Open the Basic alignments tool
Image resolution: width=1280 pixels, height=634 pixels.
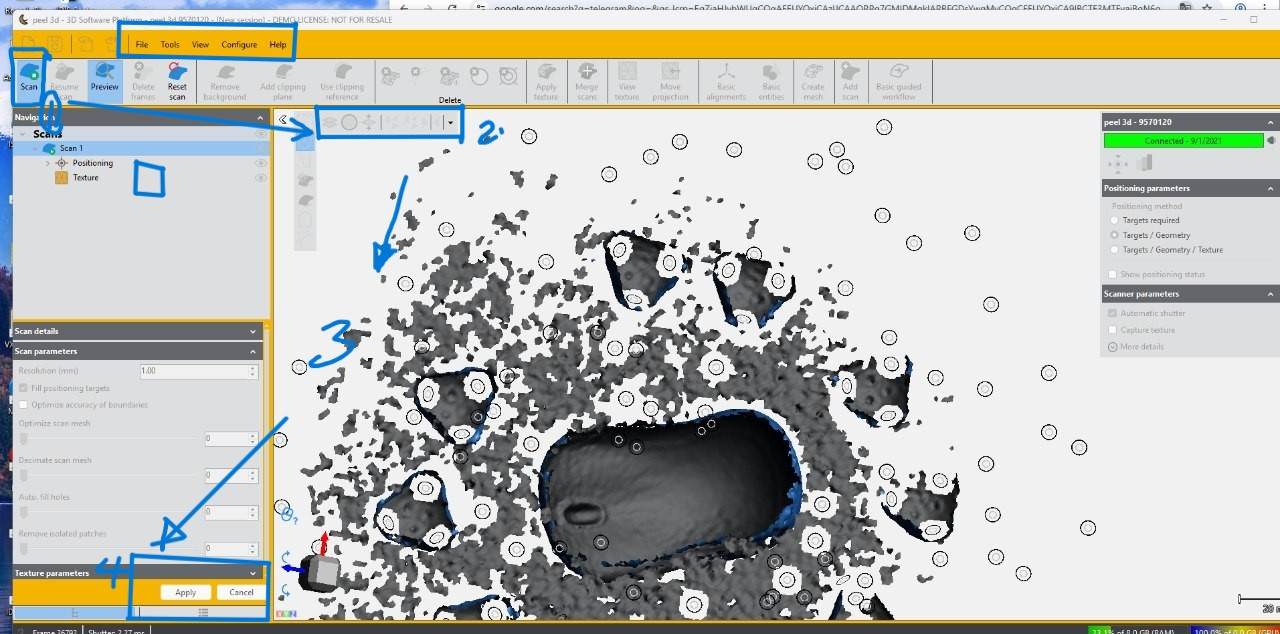[x=726, y=82]
